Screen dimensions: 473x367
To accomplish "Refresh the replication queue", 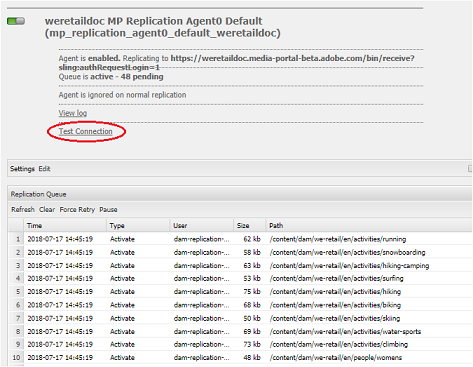I will [x=23, y=210].
